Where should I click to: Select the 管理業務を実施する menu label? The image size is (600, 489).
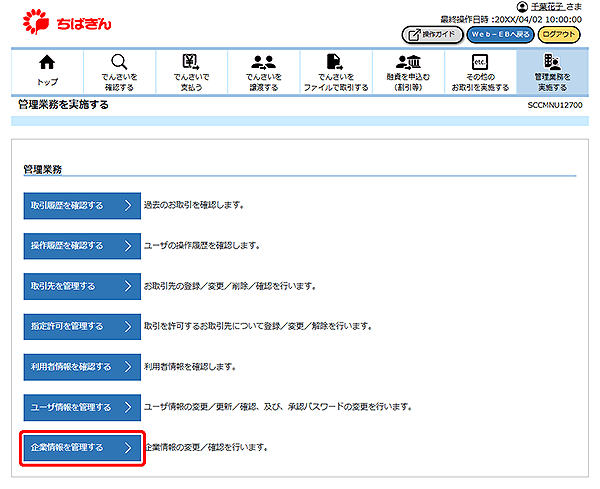[x=552, y=82]
